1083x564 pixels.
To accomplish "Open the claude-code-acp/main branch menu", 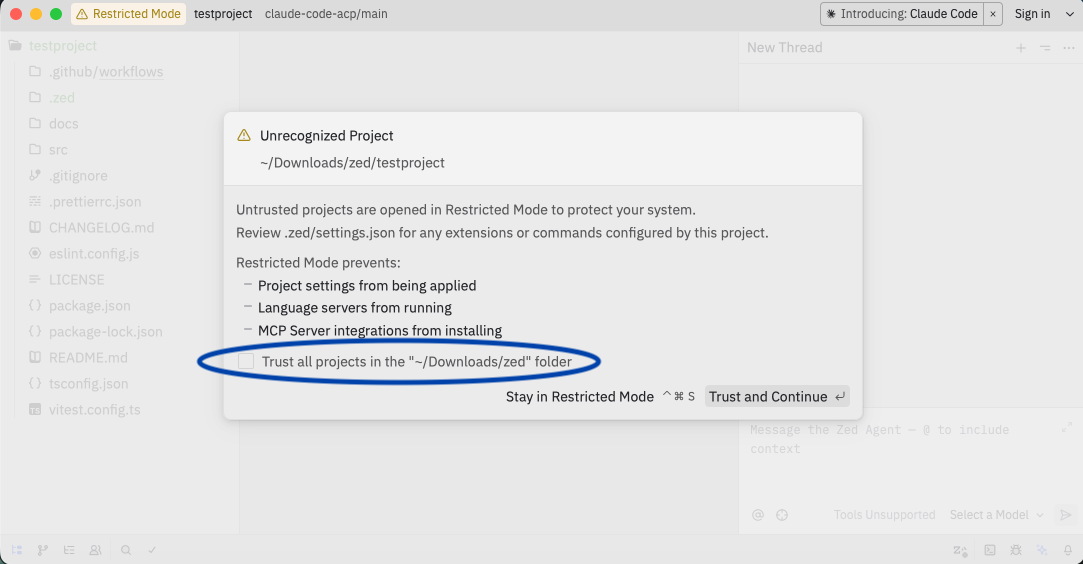I will pyautogui.click(x=326, y=14).
